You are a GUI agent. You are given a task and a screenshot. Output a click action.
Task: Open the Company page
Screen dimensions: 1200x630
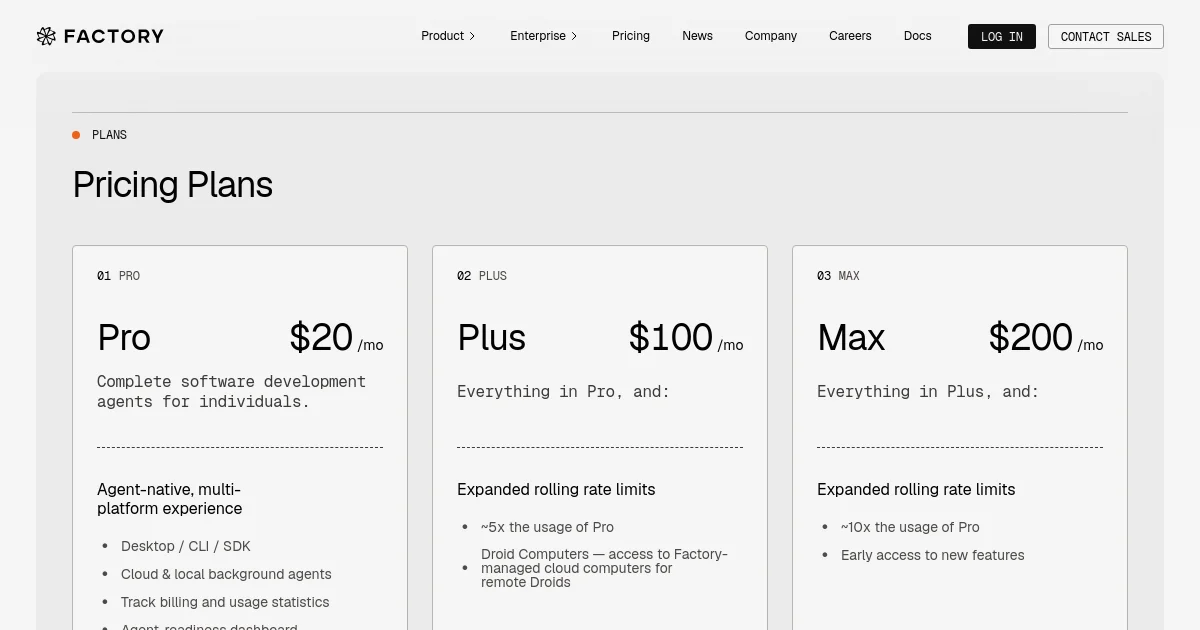click(771, 36)
